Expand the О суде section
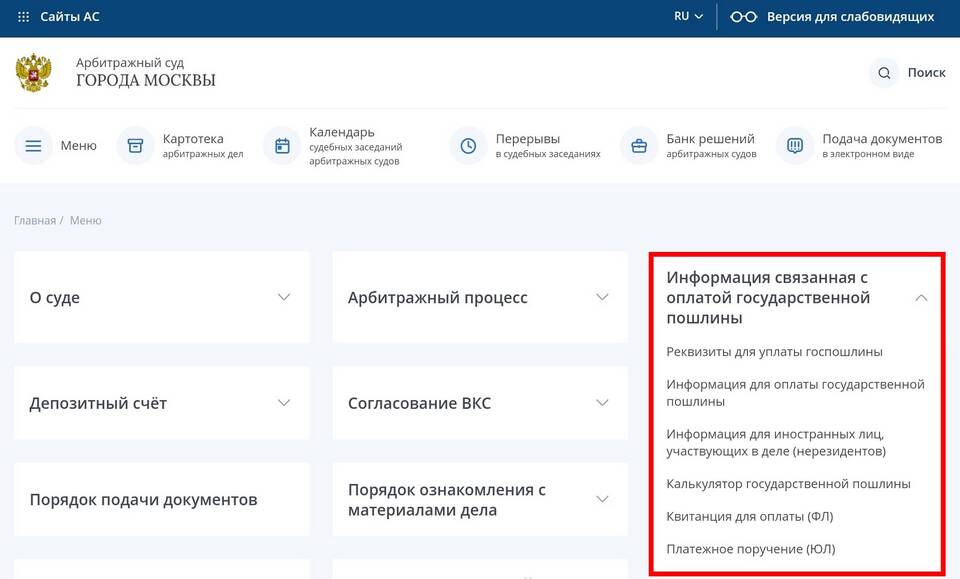Image resolution: width=960 pixels, height=579 pixels. [x=284, y=297]
